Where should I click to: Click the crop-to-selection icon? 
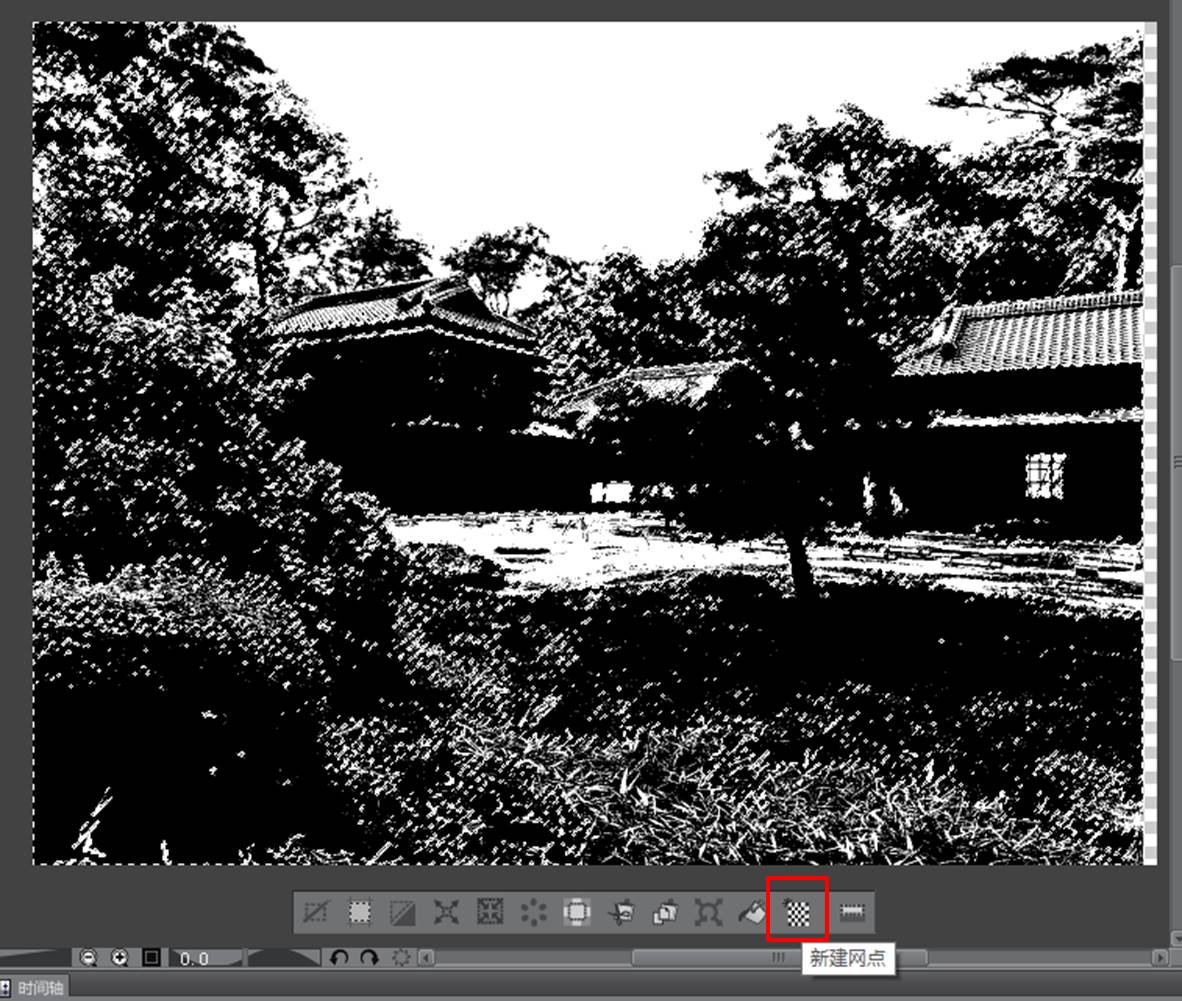point(360,912)
